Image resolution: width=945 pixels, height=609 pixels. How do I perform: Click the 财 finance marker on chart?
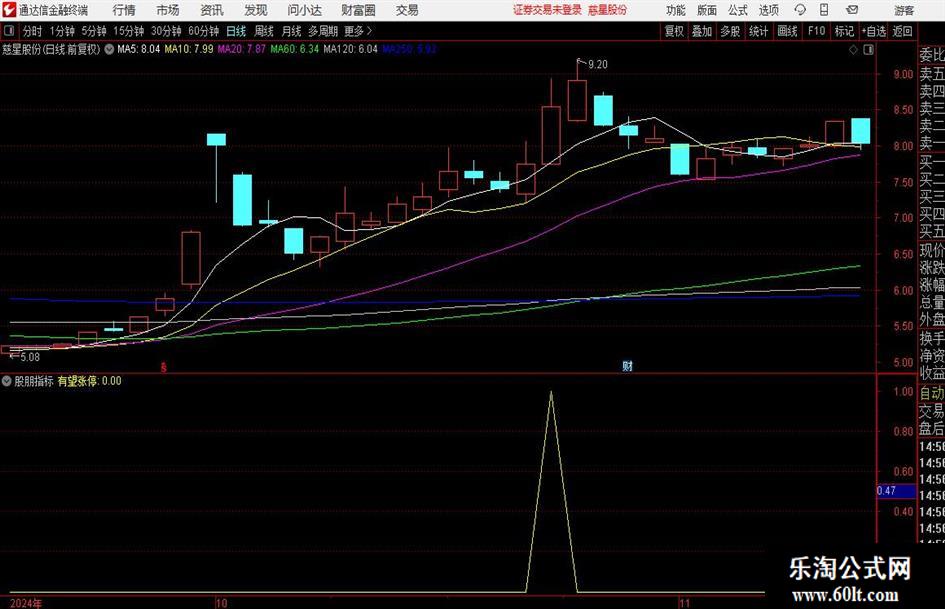point(627,365)
